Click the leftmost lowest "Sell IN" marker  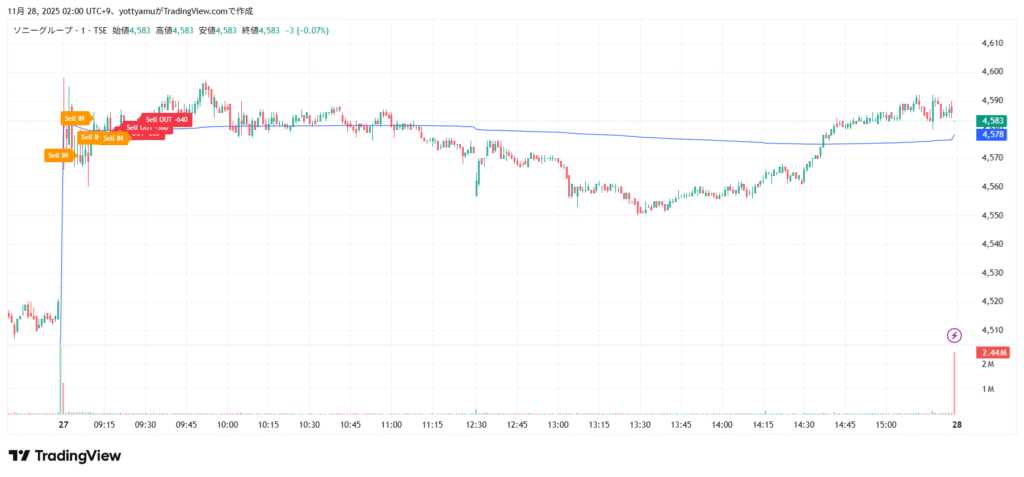[58, 155]
